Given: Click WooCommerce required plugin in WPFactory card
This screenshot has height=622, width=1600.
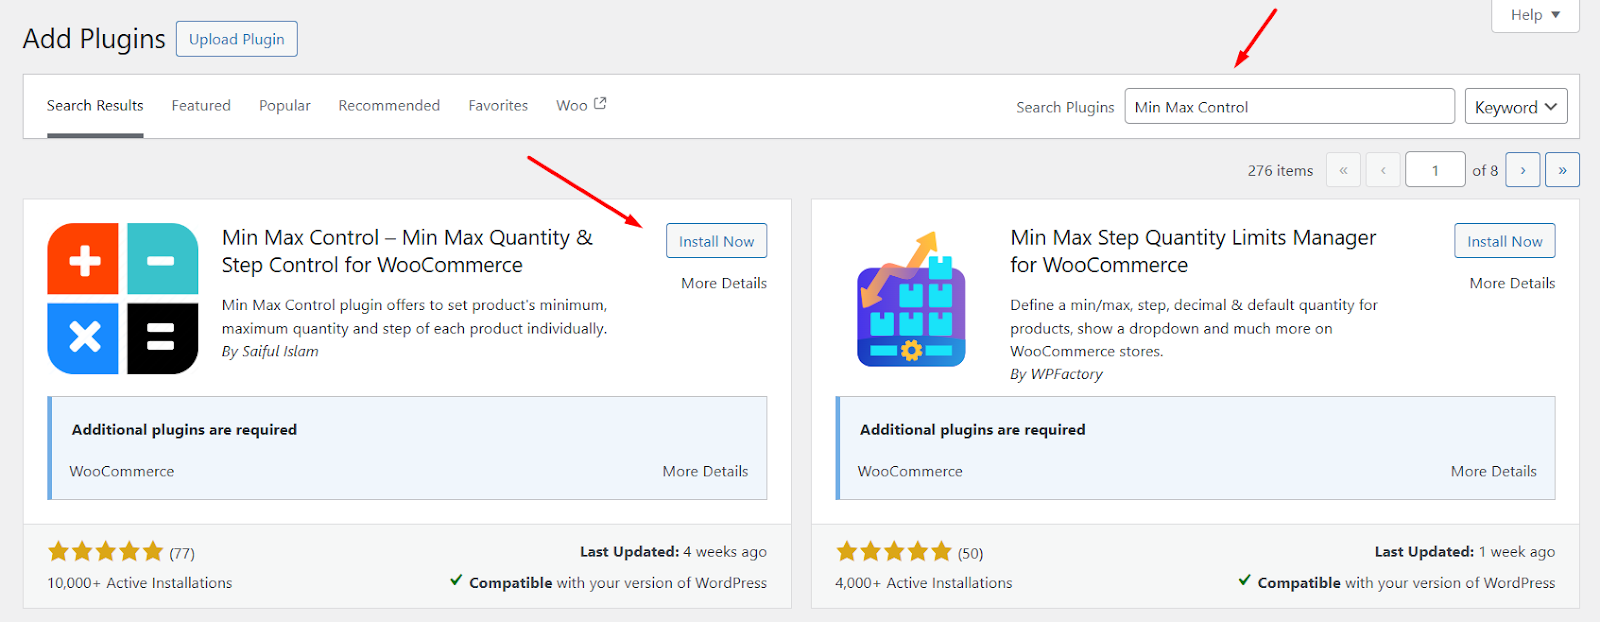Looking at the screenshot, I should (x=910, y=471).
